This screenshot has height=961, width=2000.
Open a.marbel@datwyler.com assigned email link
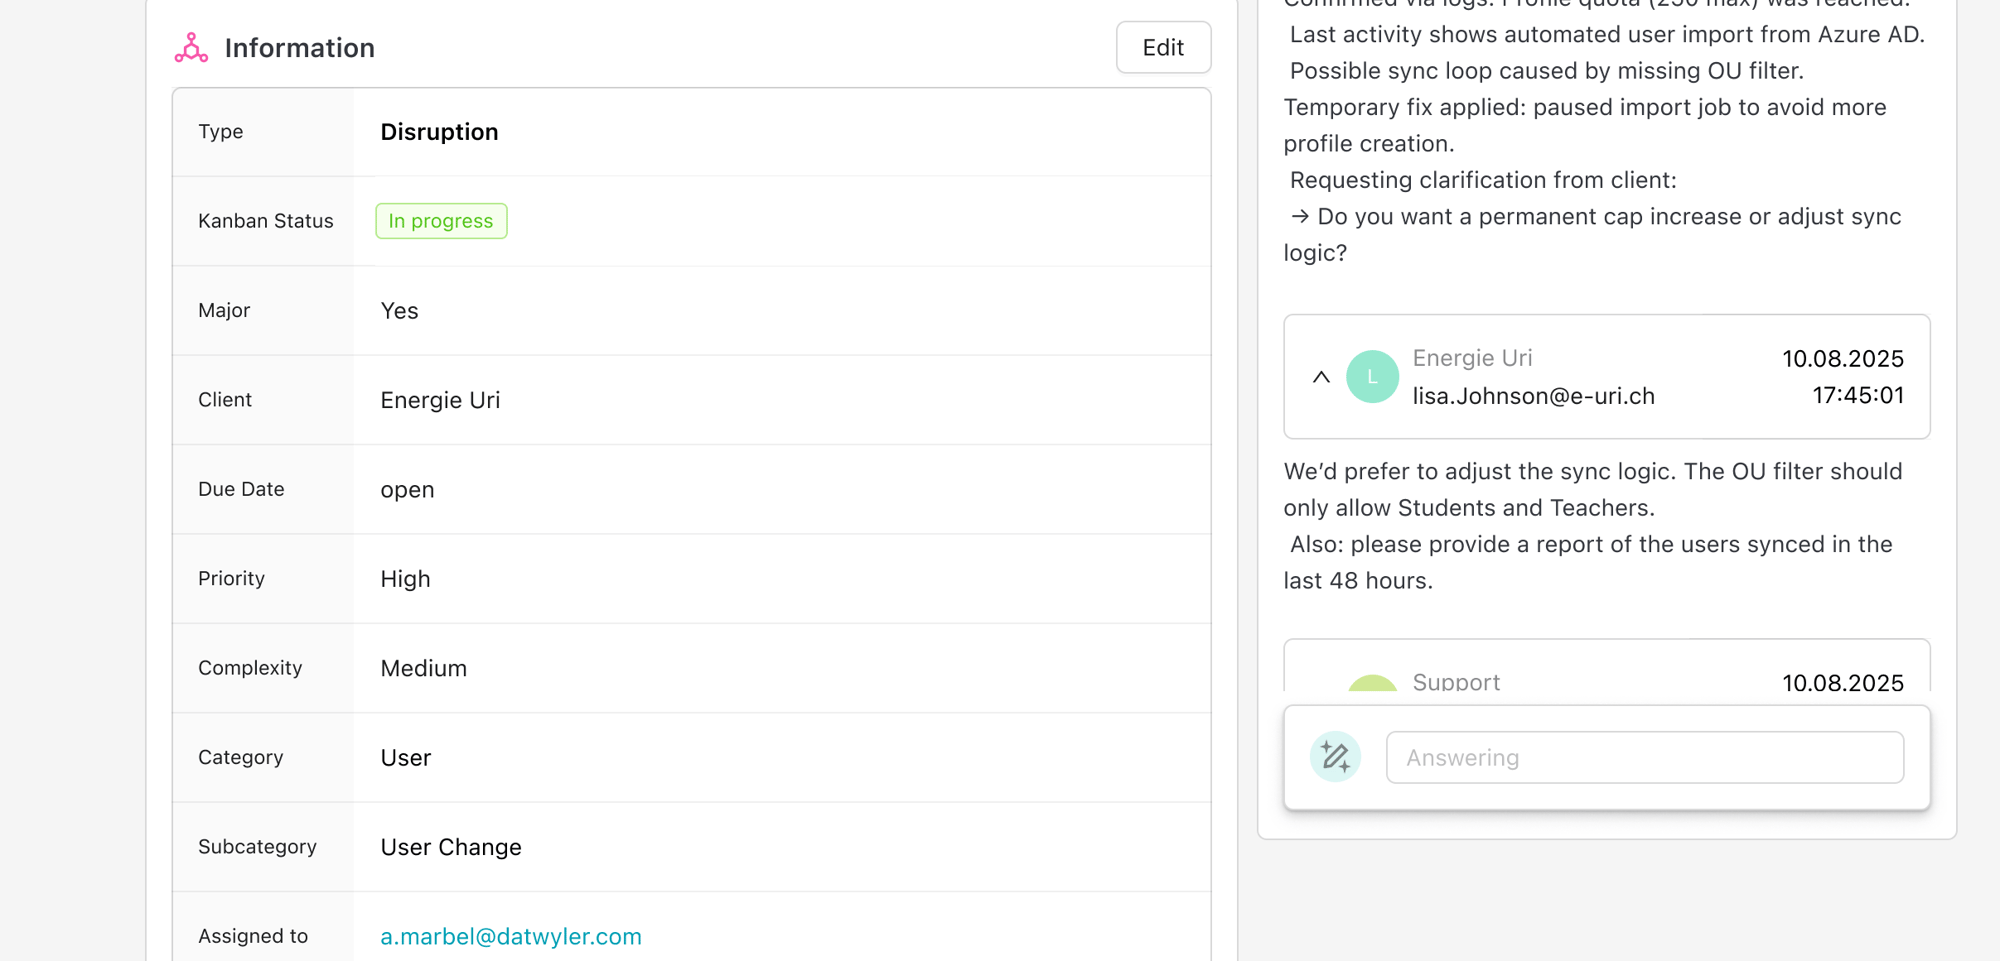[x=510, y=936]
